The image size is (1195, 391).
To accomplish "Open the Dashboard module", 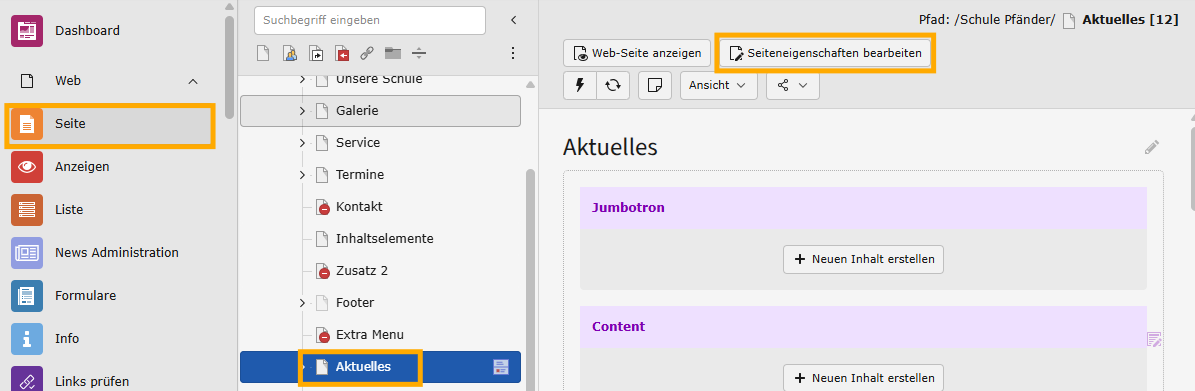I will 87,31.
